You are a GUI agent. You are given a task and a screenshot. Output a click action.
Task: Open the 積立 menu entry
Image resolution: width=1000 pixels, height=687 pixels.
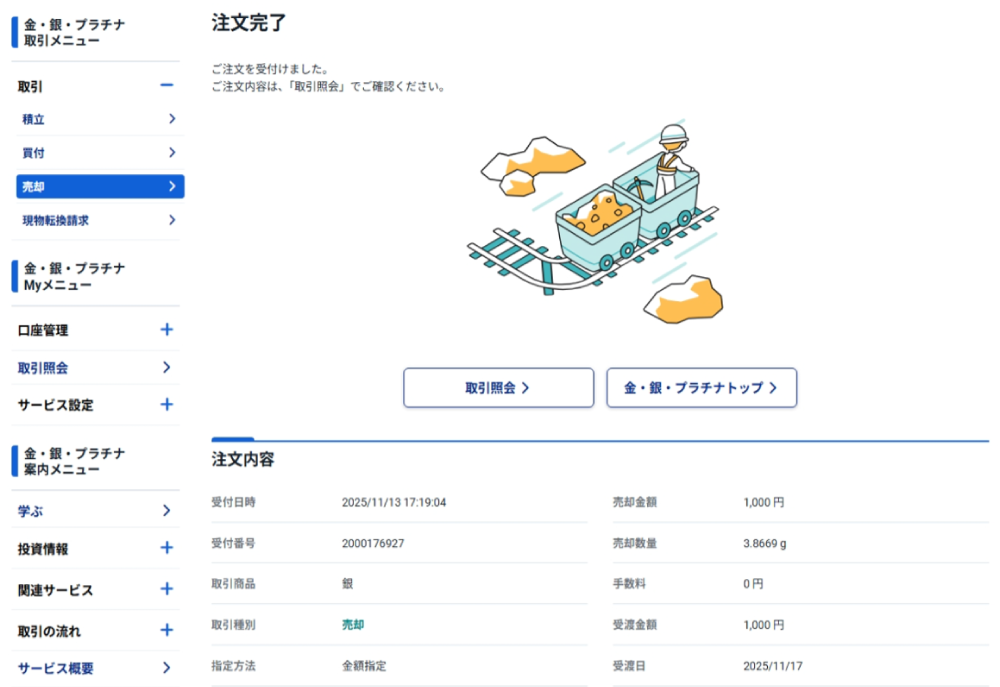(x=34, y=119)
